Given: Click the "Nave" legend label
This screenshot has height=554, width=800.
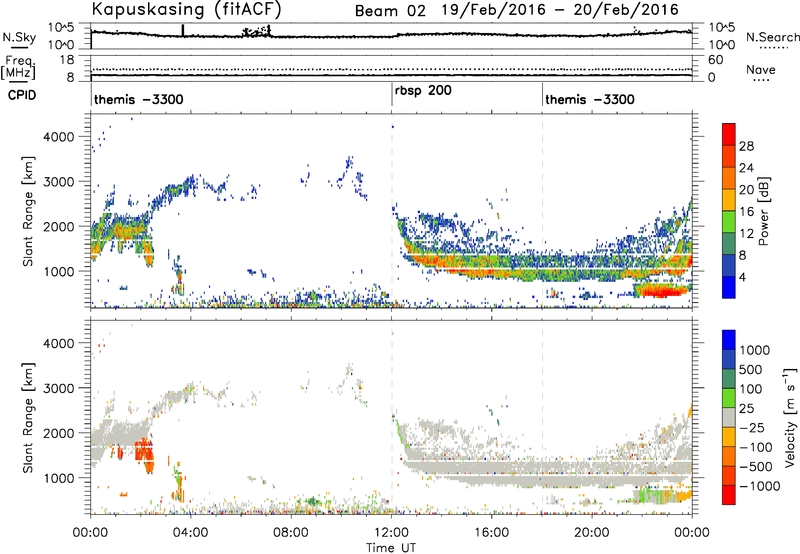Looking at the screenshot, I should (x=760, y=69).
